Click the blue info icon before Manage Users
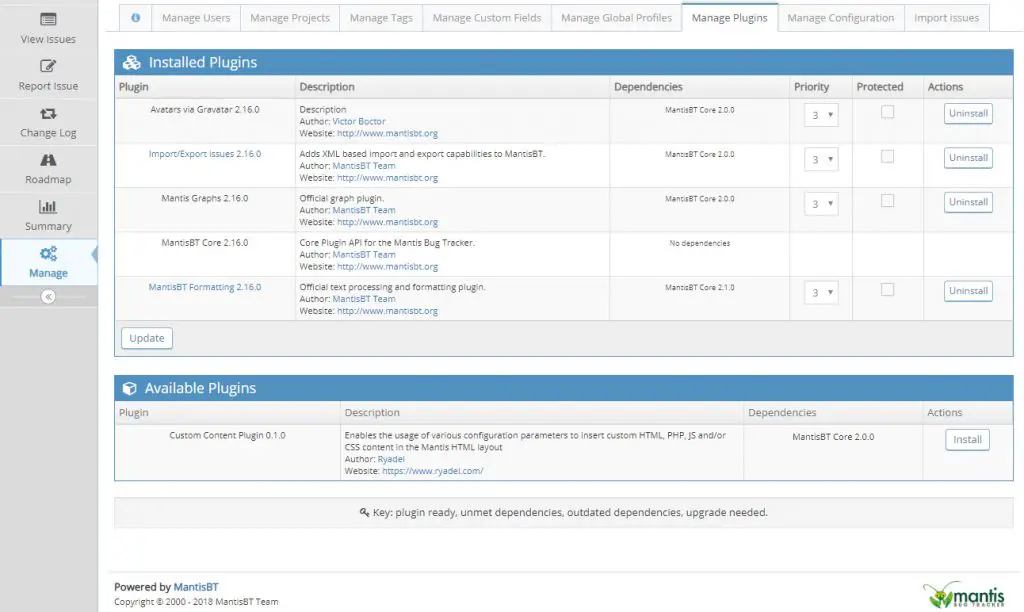The width and height of the screenshot is (1024, 612). [x=135, y=17]
